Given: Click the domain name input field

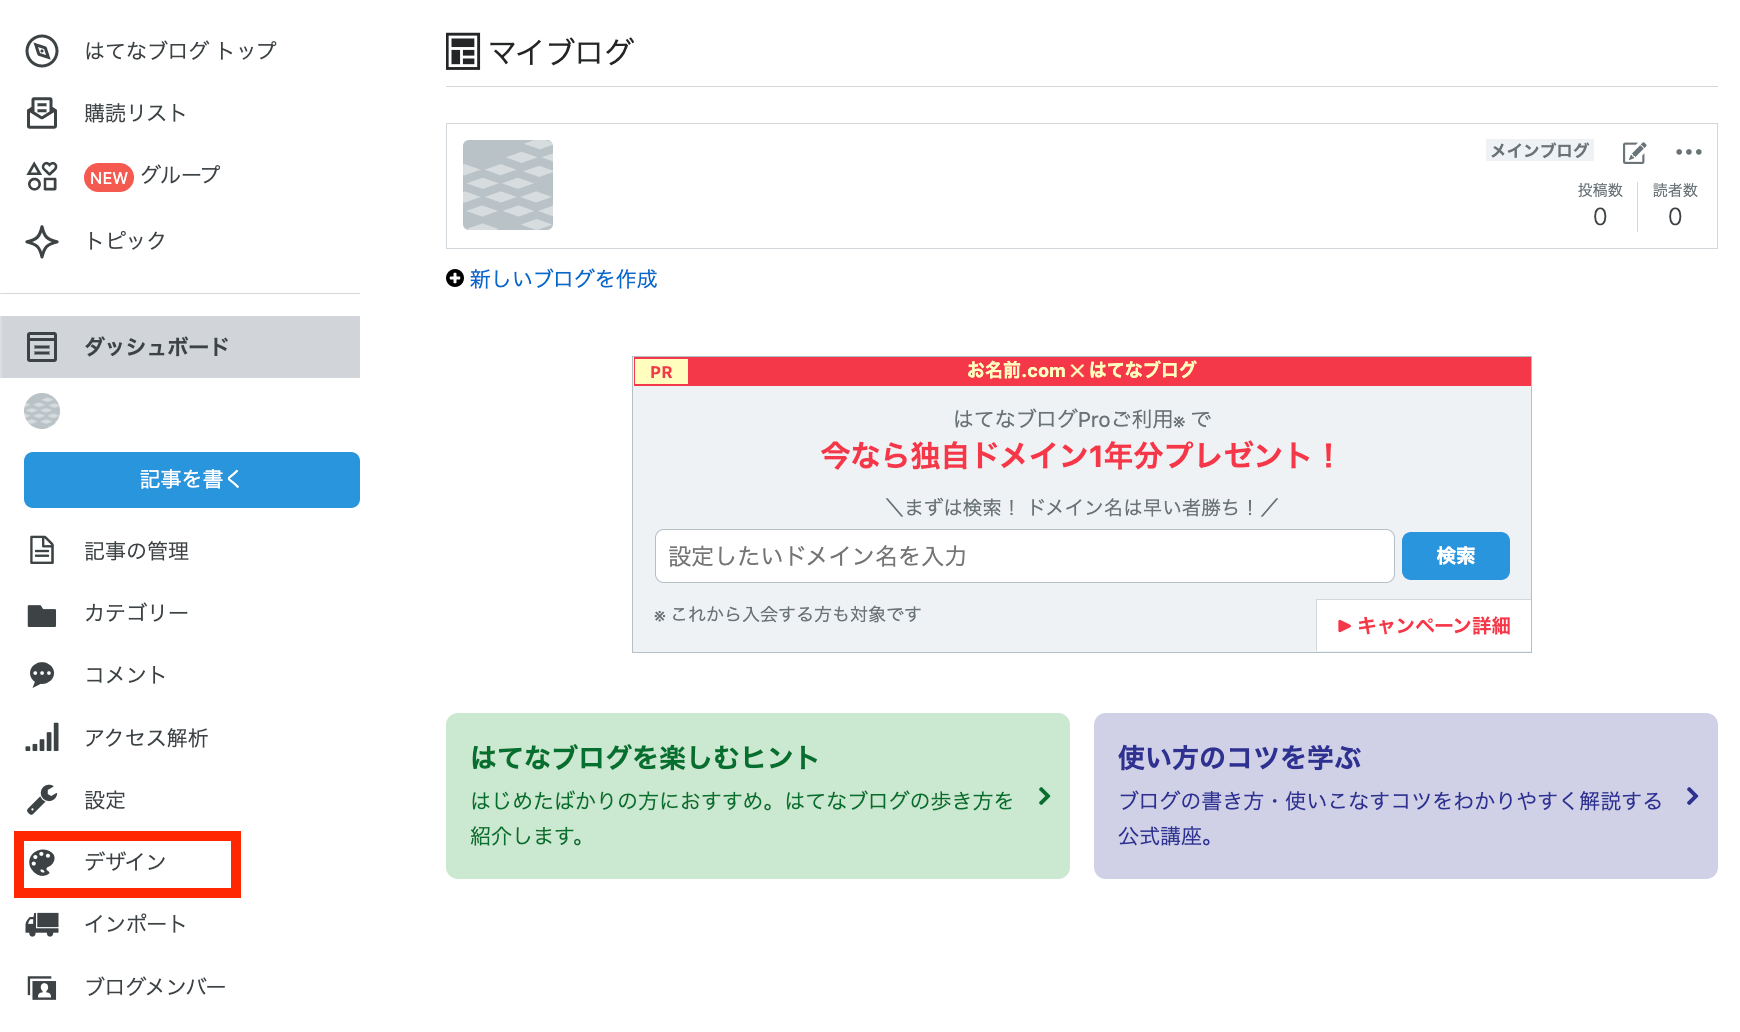Looking at the screenshot, I should (1025, 556).
